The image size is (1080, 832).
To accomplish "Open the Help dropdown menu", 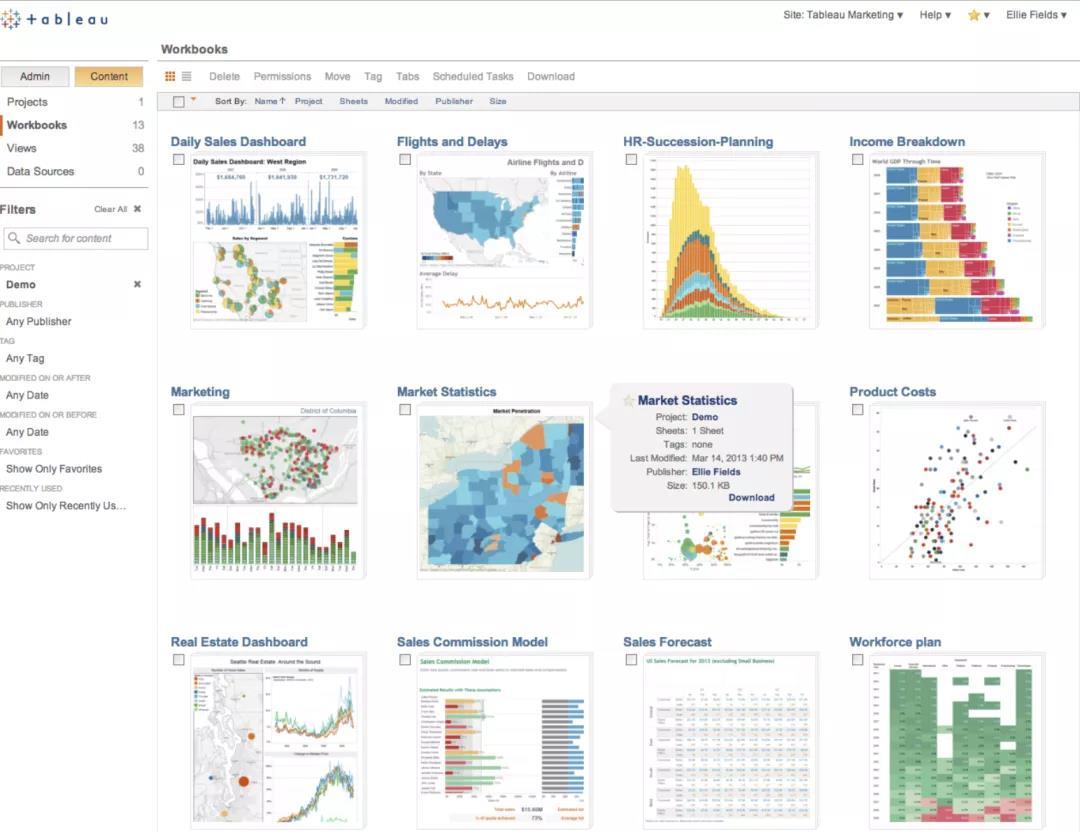I will [x=935, y=15].
